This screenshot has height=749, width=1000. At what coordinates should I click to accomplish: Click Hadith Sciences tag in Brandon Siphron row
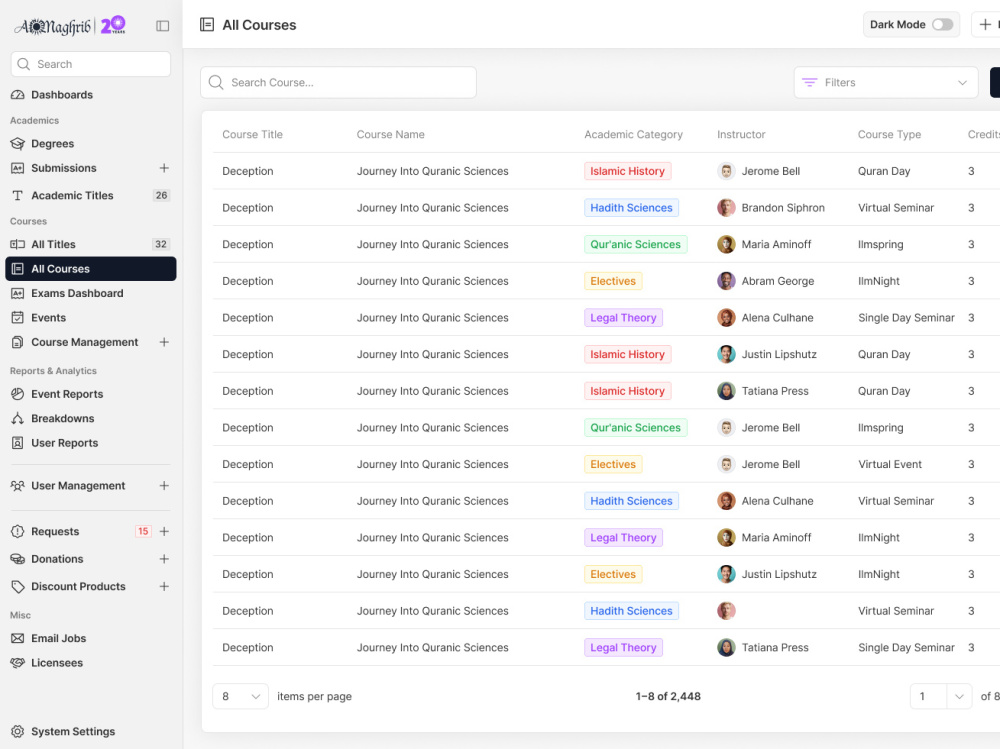click(631, 207)
